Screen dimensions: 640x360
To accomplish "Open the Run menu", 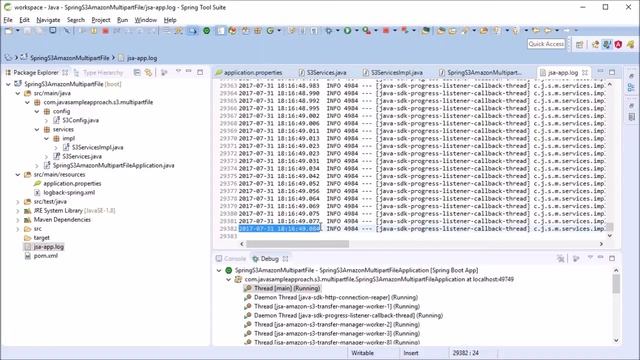I will [x=122, y=20].
